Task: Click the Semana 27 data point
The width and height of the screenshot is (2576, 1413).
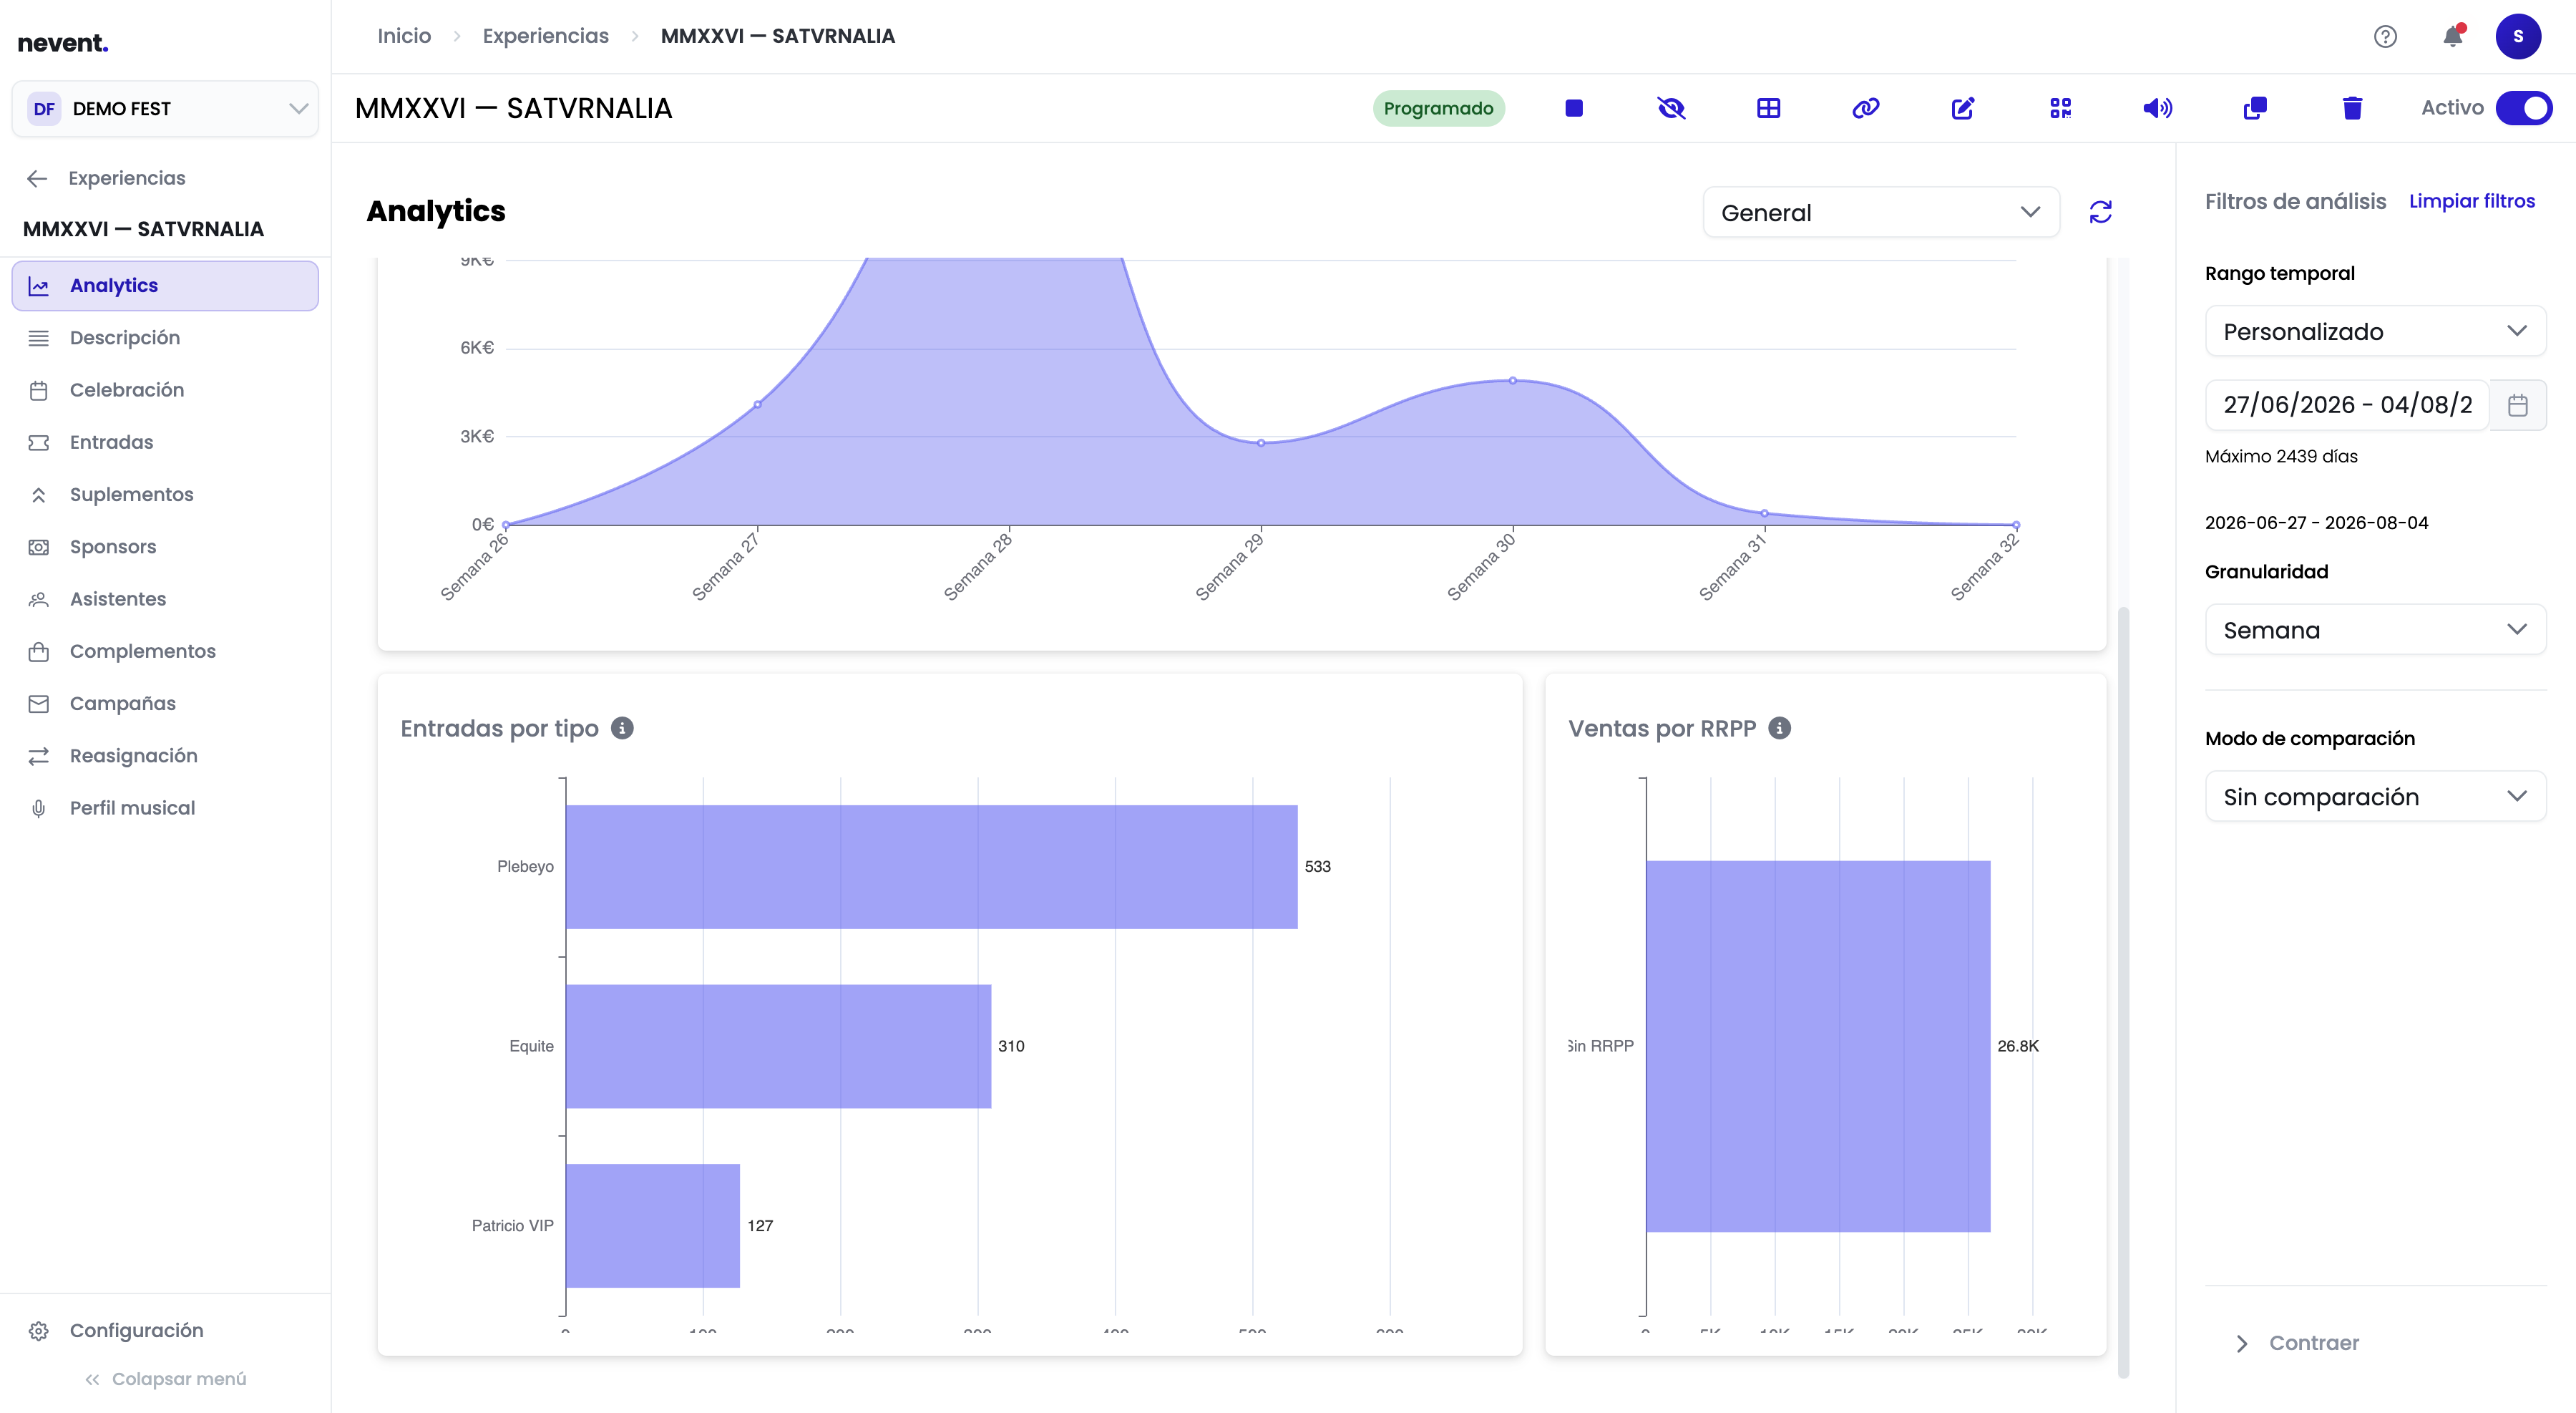Action: [x=758, y=405]
